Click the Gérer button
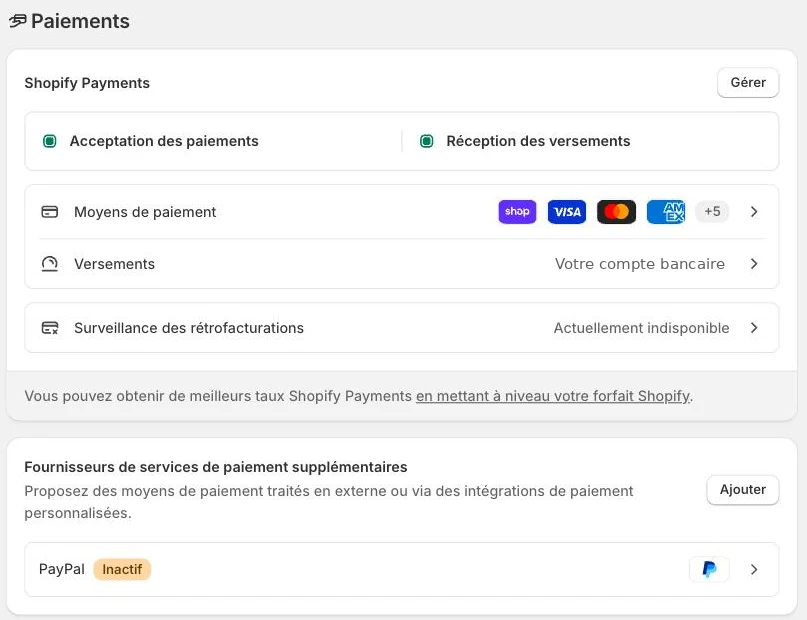This screenshot has height=620, width=807. pyautogui.click(x=748, y=82)
